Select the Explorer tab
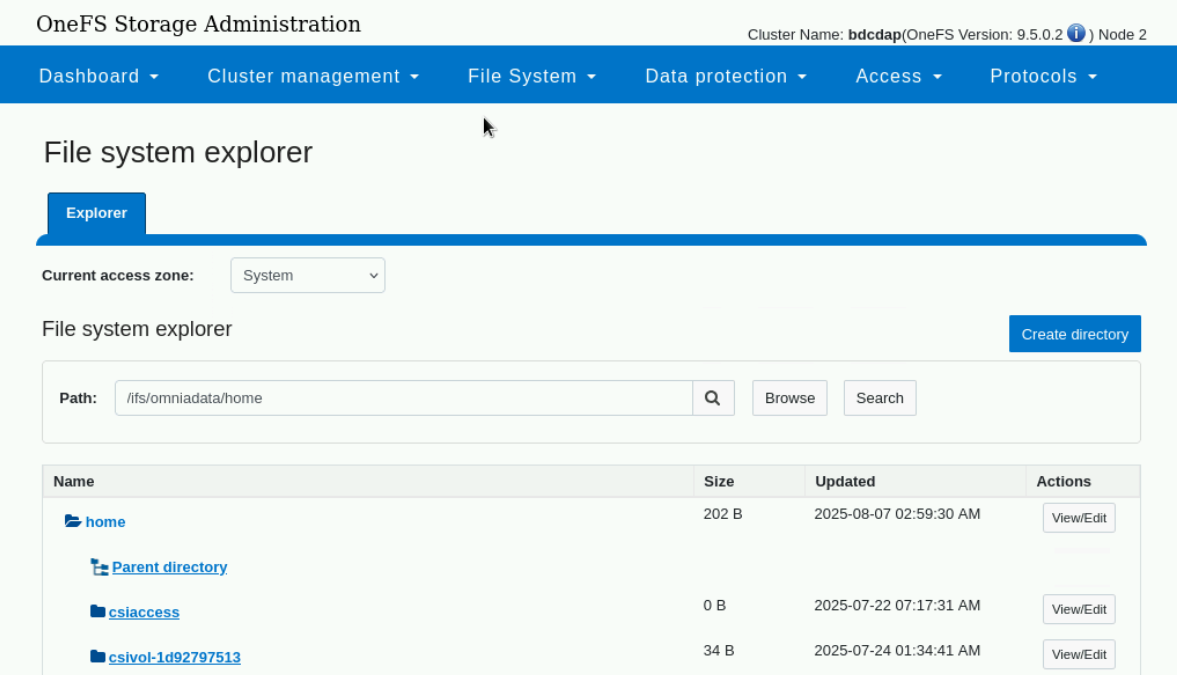This screenshot has height=675, width=1177. (97, 213)
